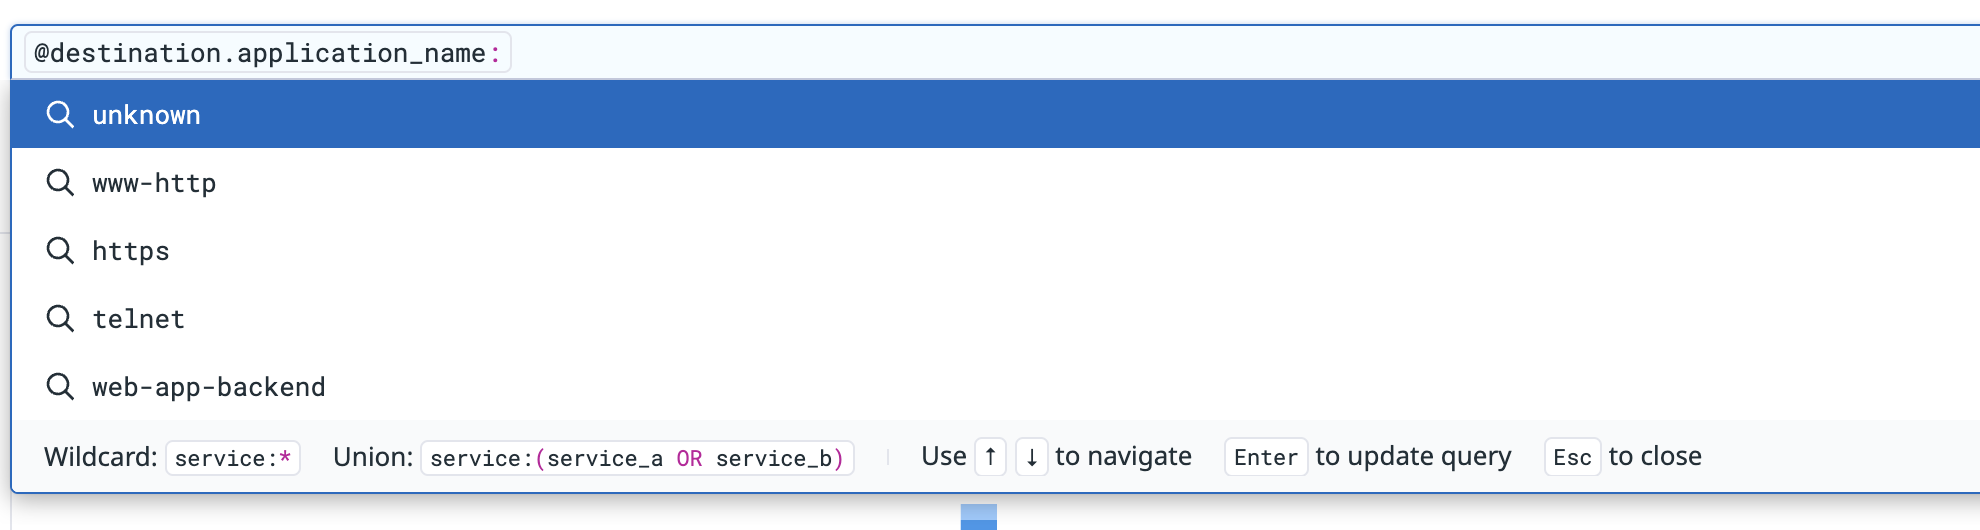The width and height of the screenshot is (1980, 530).
Task: Click the up arrow navigation key icon
Action: coord(990,457)
